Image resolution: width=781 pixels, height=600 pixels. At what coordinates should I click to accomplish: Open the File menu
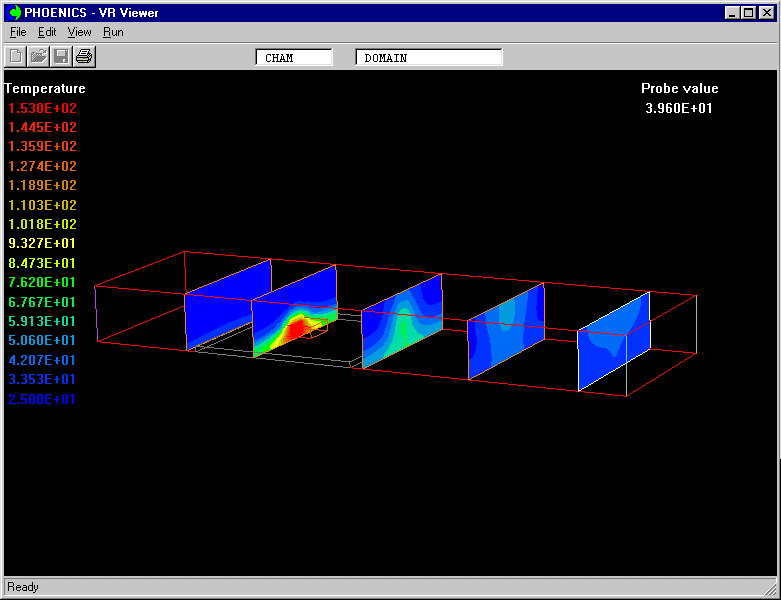tap(18, 32)
